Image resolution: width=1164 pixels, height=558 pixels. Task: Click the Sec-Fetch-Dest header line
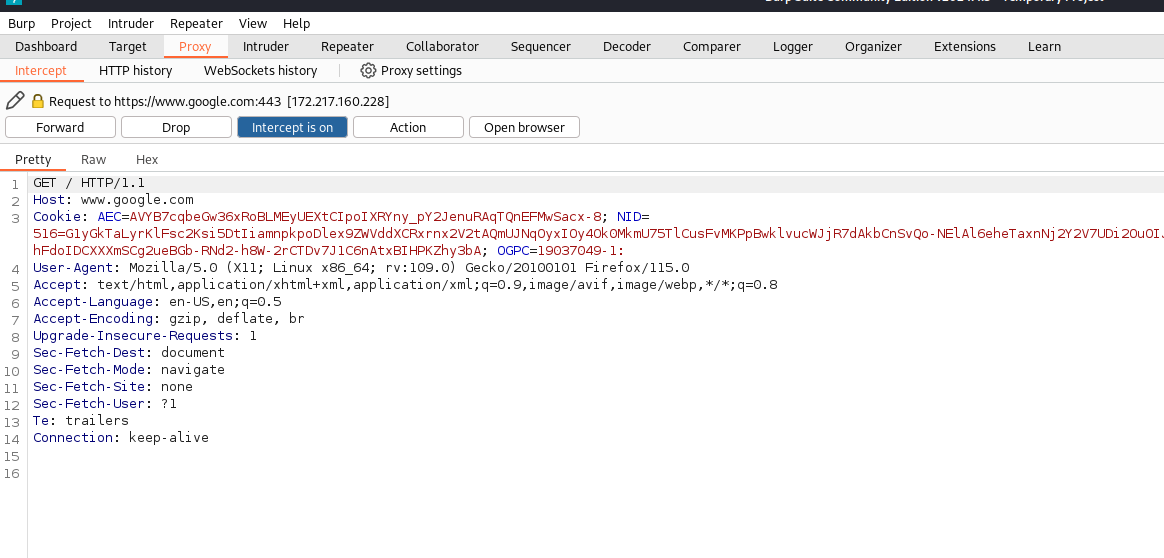tap(129, 353)
